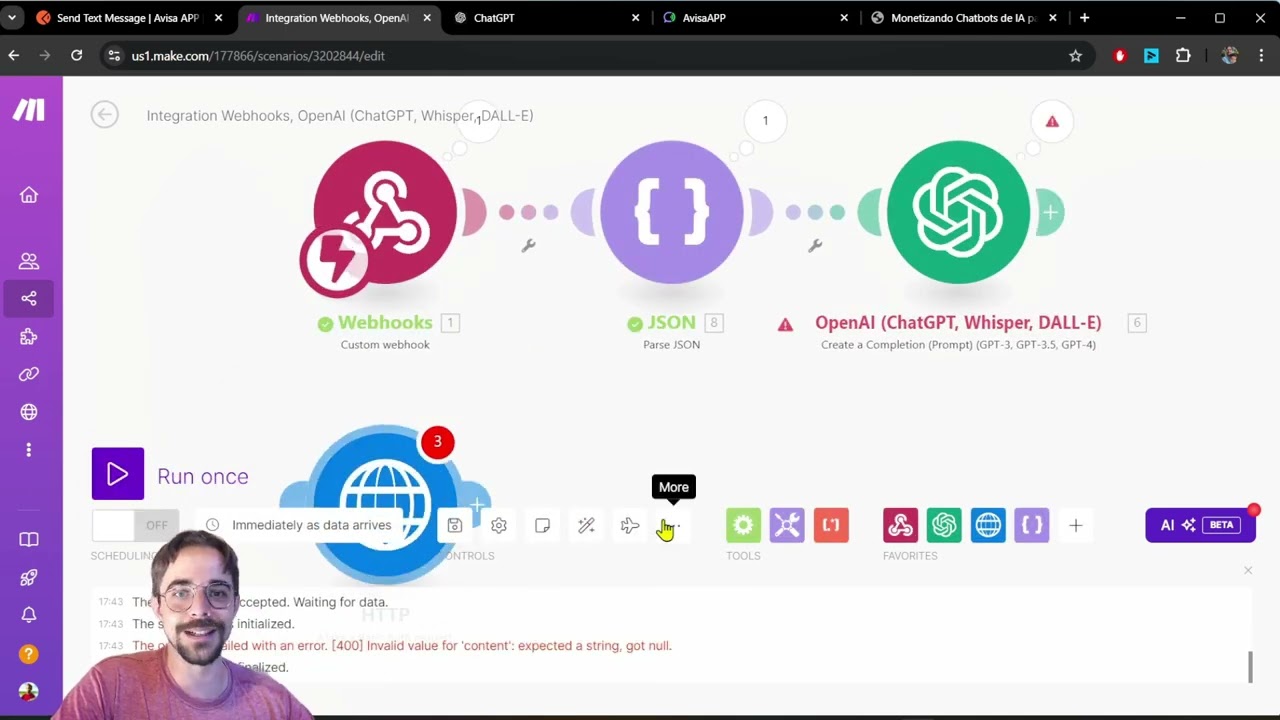Open Scenarios share icon in sidebar

[x=29, y=298]
